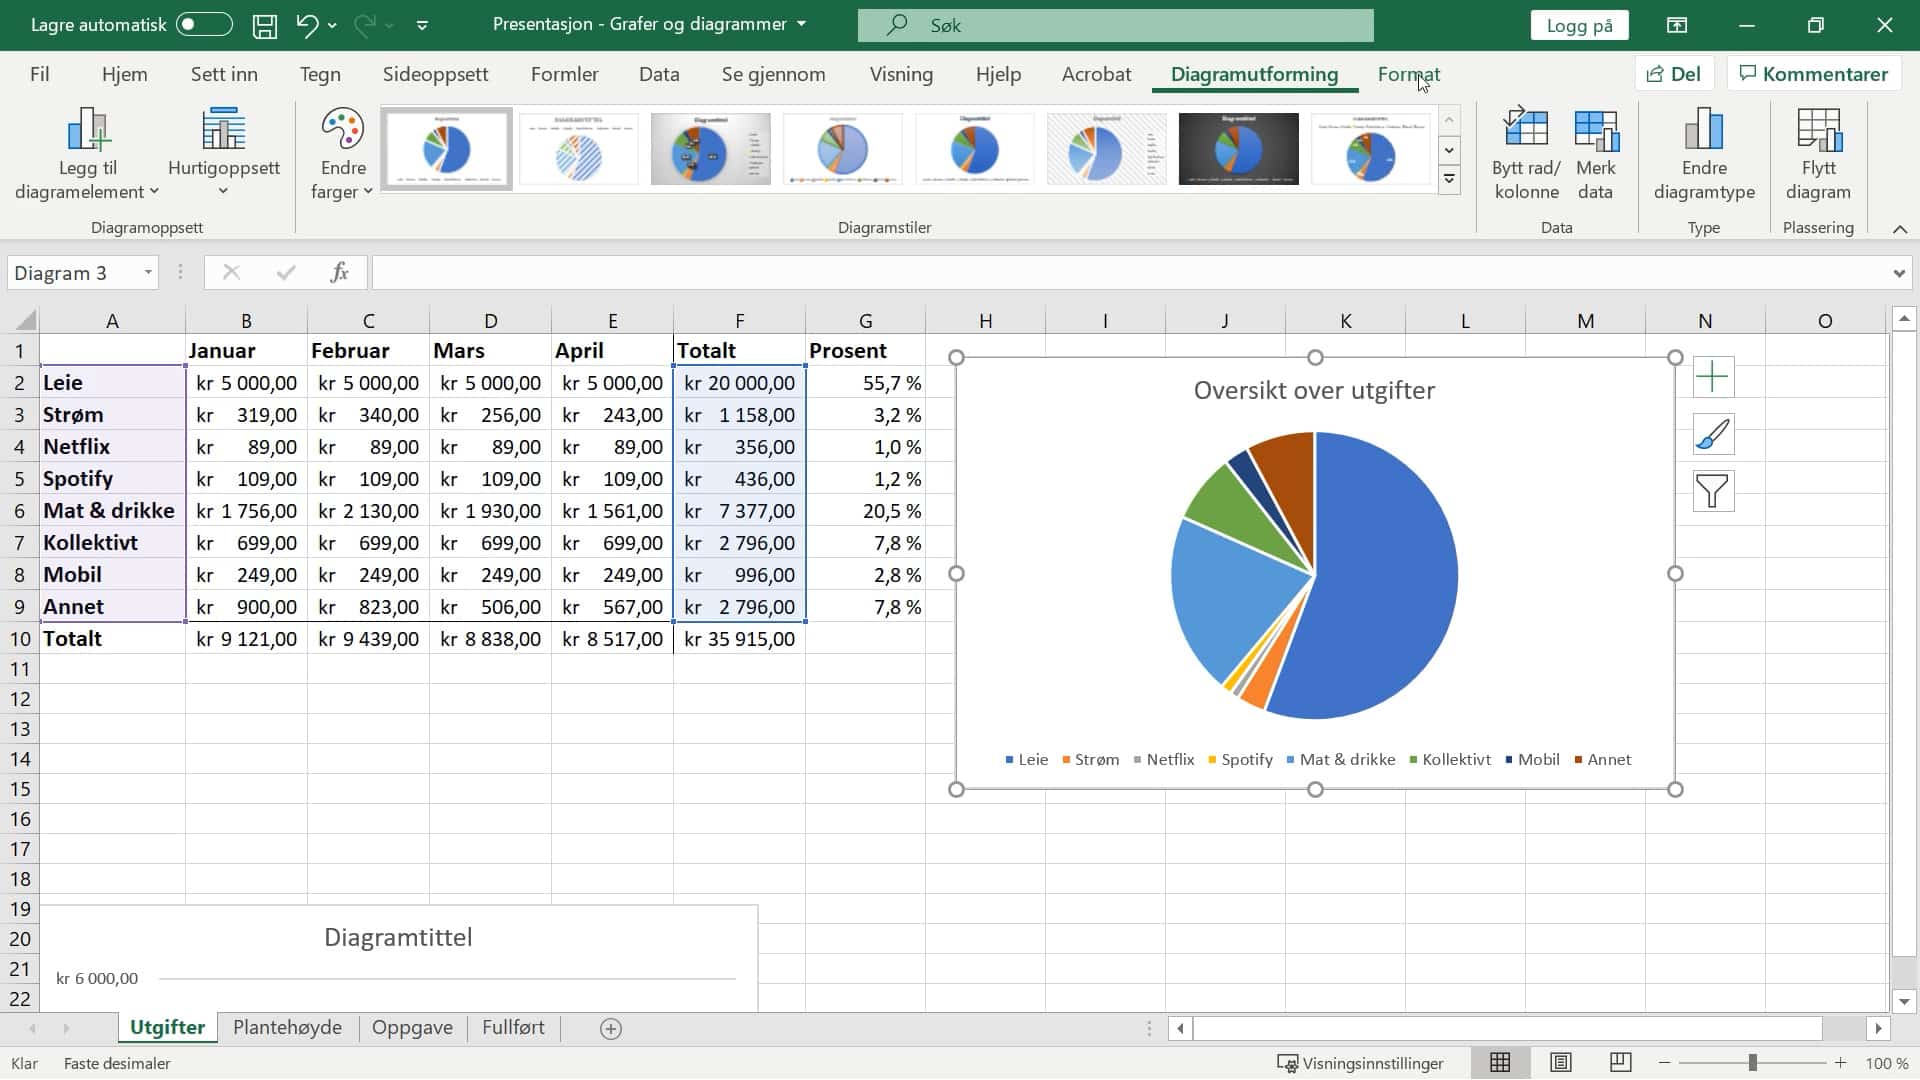Open chart filter funnel button
The width and height of the screenshot is (1920, 1080).
click(1713, 491)
